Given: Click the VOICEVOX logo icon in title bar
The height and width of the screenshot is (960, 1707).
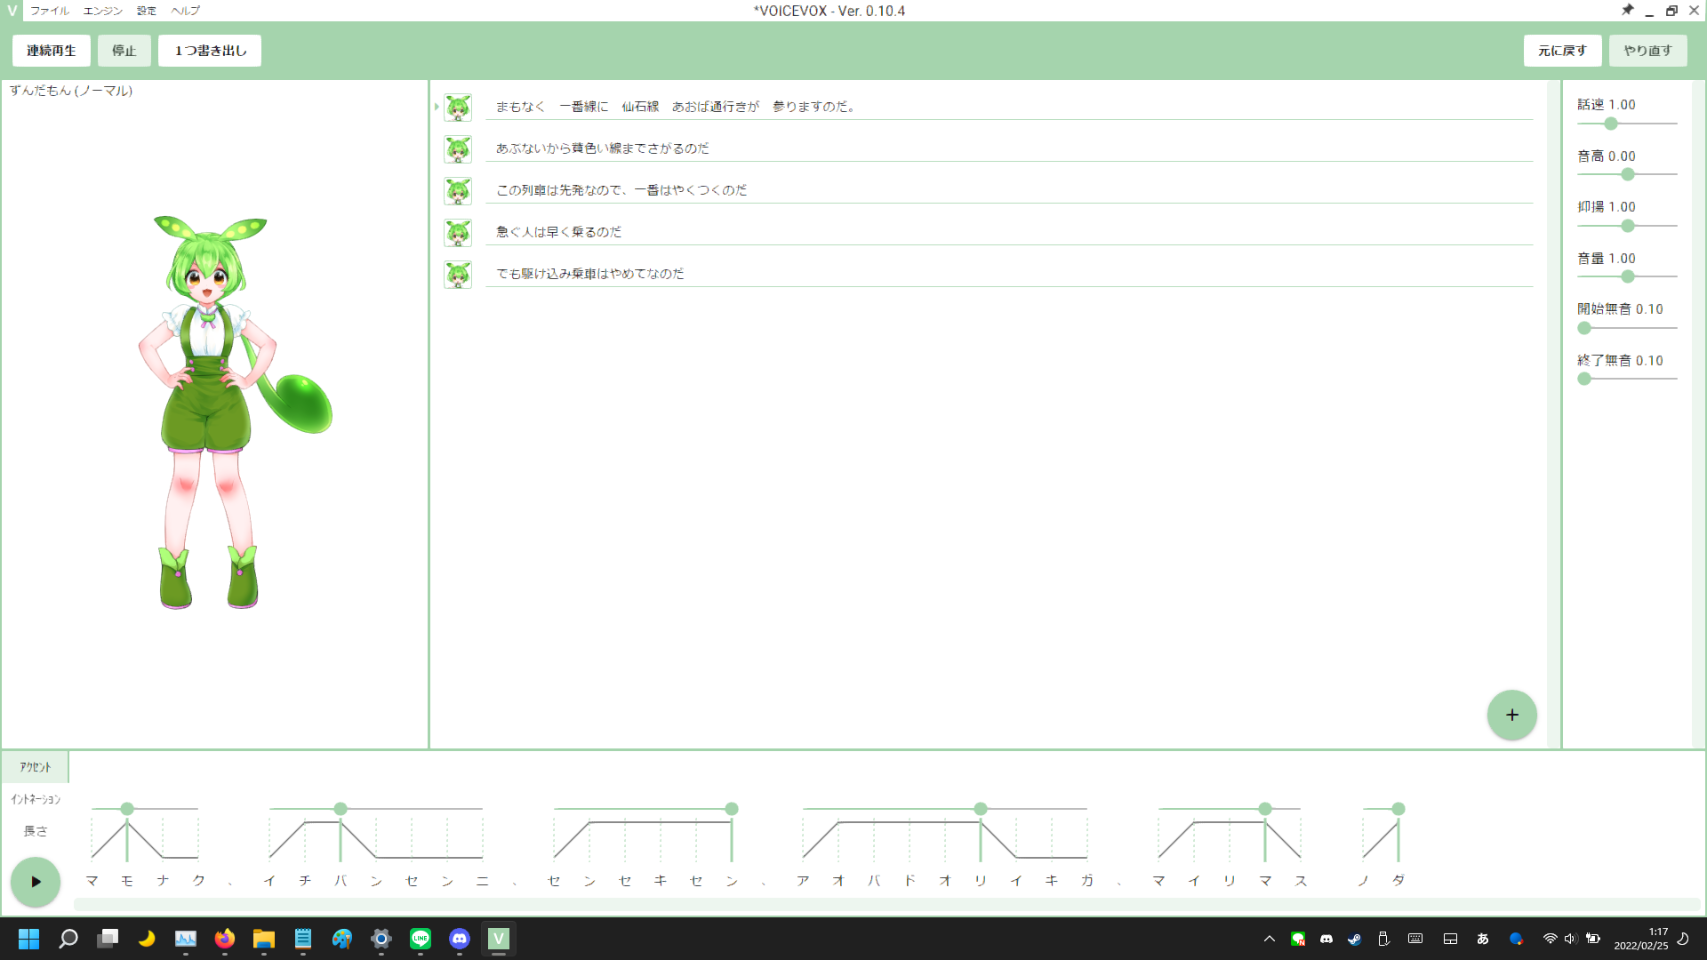Looking at the screenshot, I should click(x=12, y=11).
